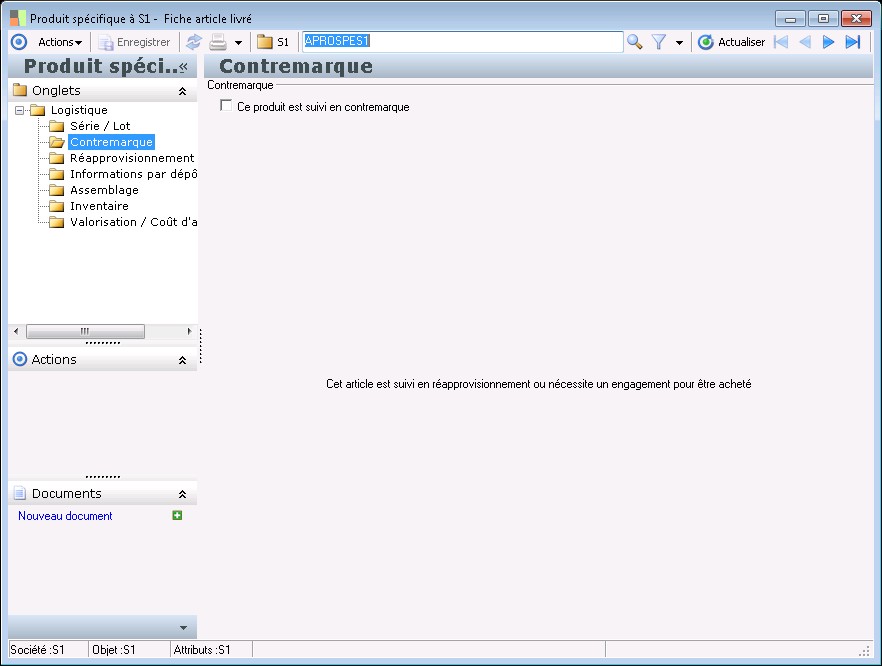This screenshot has height=666, width=882.
Task: Open the Actions menu in the toolbar
Action: [x=60, y=42]
